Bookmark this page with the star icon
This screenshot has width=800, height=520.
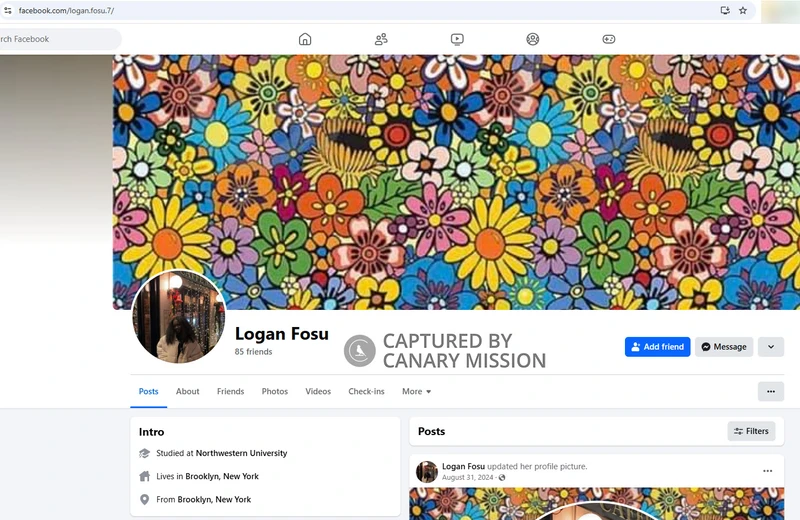click(x=743, y=10)
